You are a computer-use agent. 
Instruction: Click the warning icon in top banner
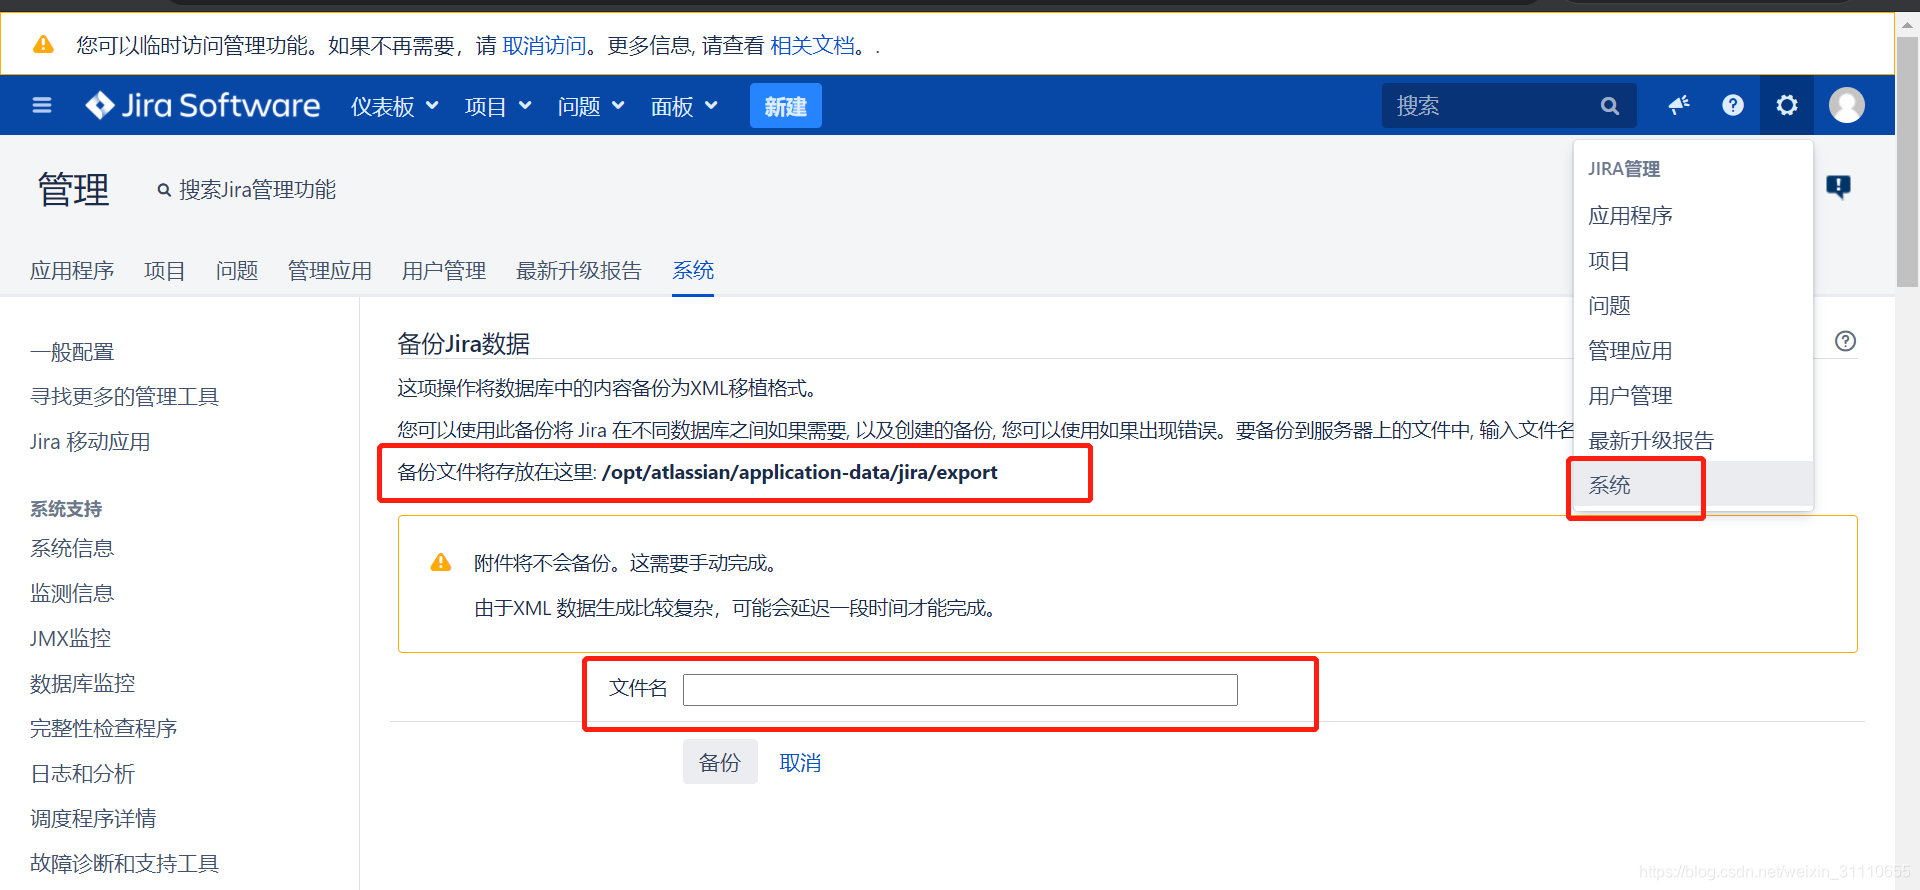43,45
